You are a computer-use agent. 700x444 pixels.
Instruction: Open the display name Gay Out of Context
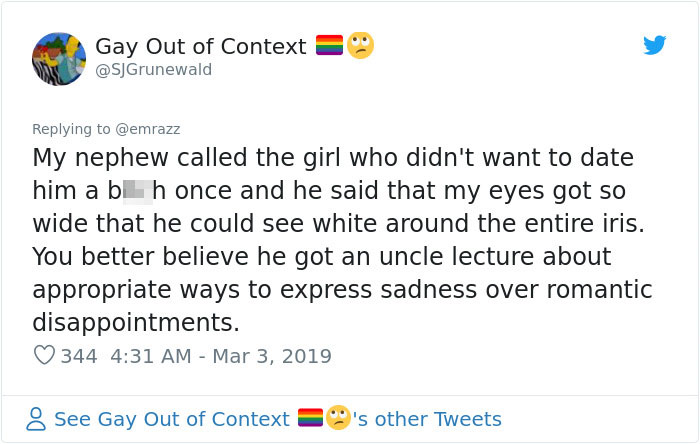200,47
